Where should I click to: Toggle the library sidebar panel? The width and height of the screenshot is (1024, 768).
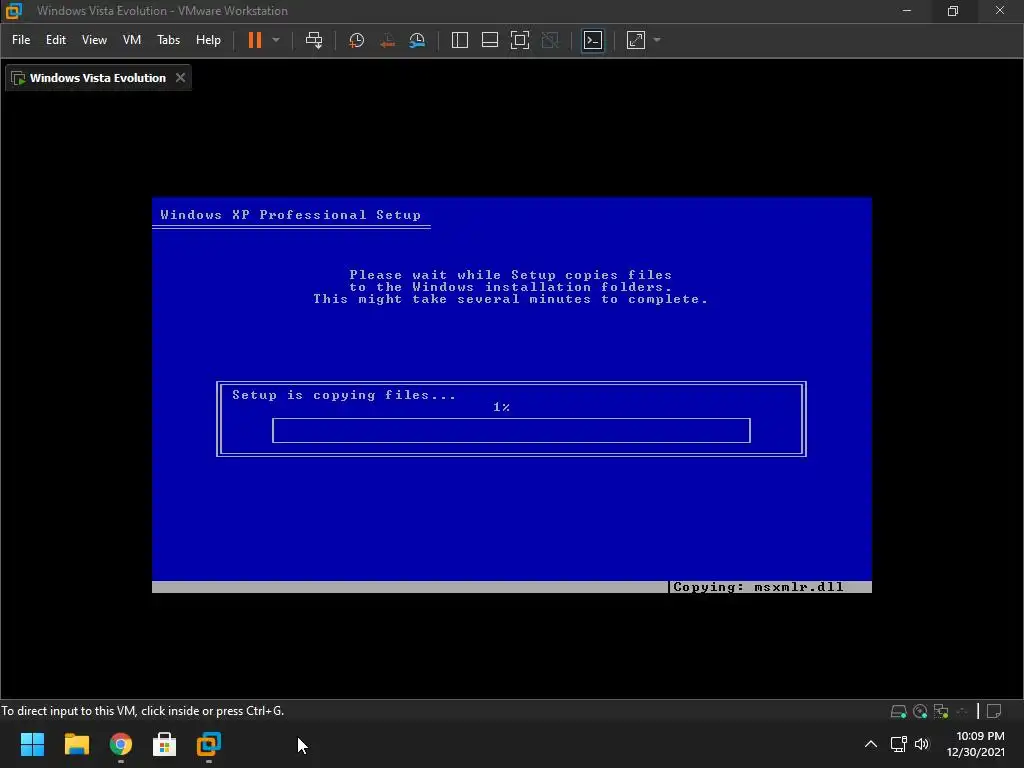pyautogui.click(x=460, y=40)
